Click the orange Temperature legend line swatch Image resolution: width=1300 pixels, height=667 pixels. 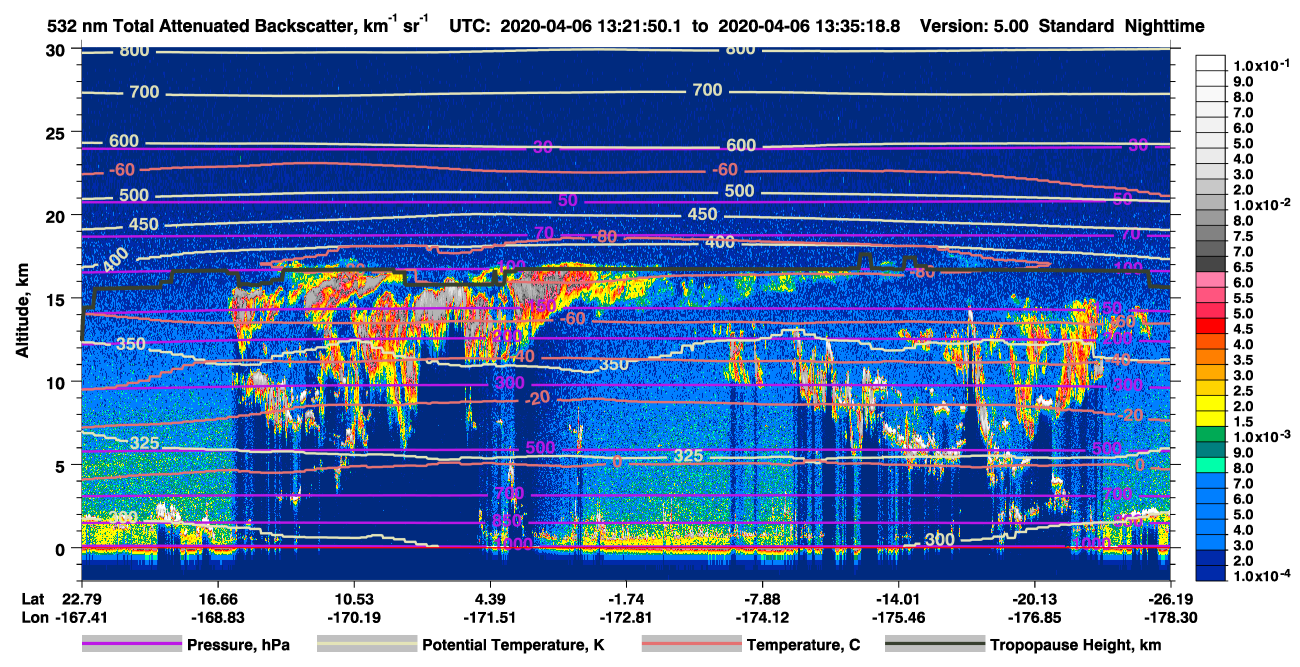[x=691, y=645]
